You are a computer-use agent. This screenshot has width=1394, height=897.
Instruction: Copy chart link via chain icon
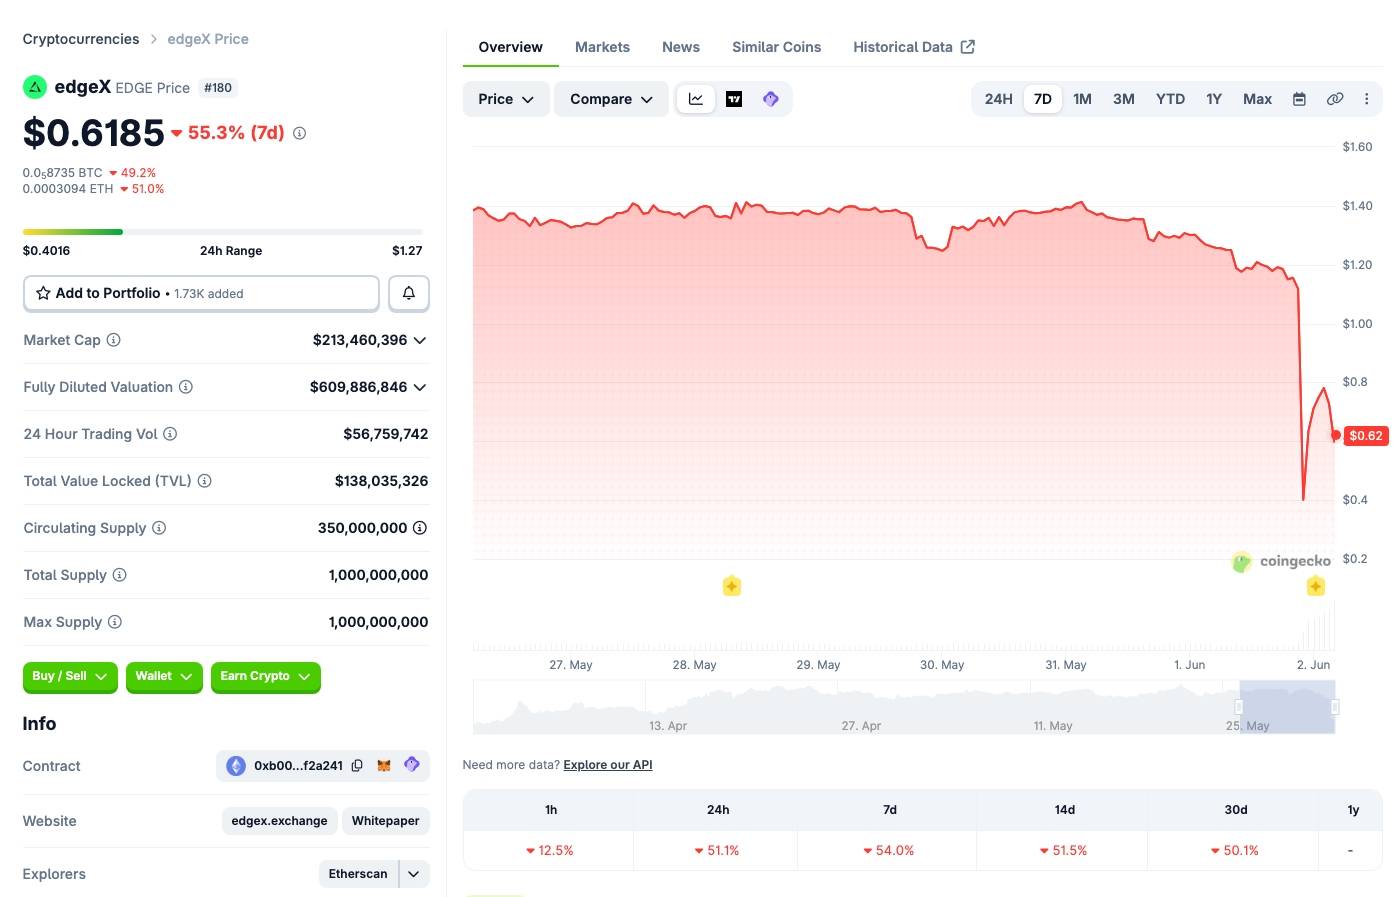tap(1334, 99)
